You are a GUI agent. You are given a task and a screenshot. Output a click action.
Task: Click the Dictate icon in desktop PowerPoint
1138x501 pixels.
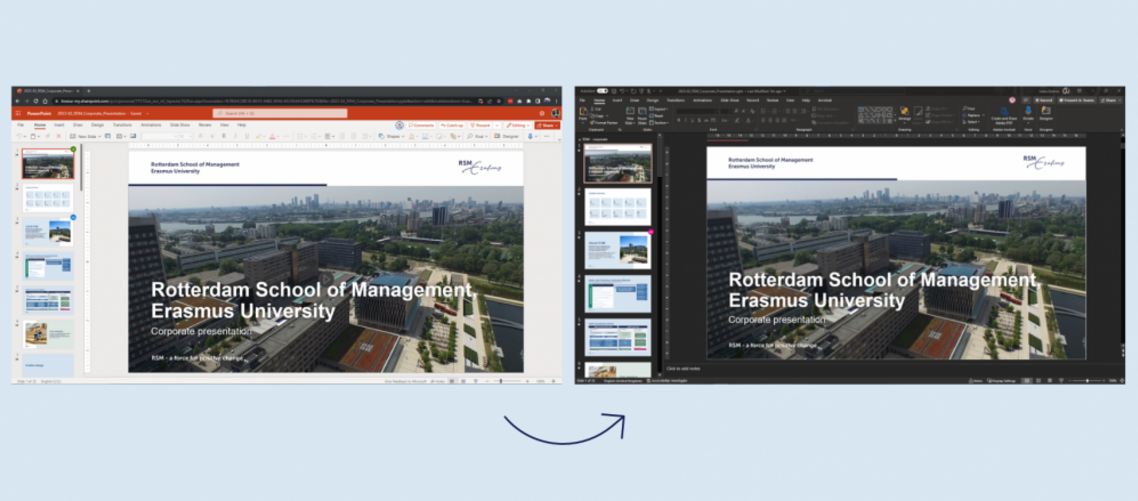coord(1028,110)
